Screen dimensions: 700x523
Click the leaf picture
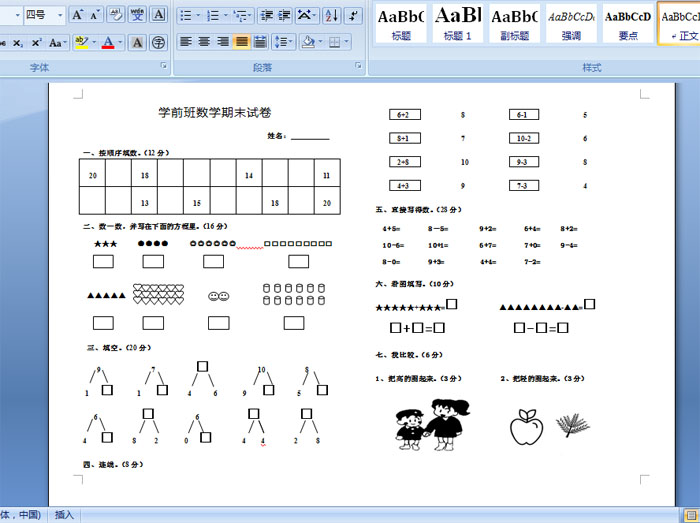[573, 425]
